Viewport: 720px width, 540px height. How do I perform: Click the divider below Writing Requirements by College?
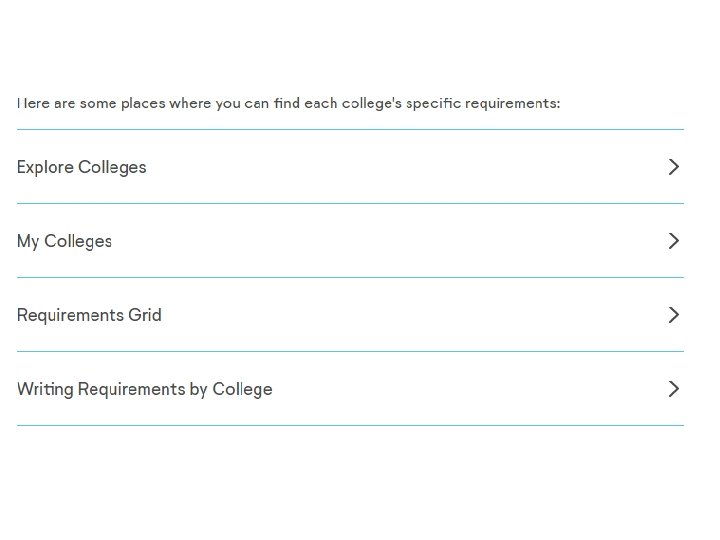pyautogui.click(x=350, y=425)
